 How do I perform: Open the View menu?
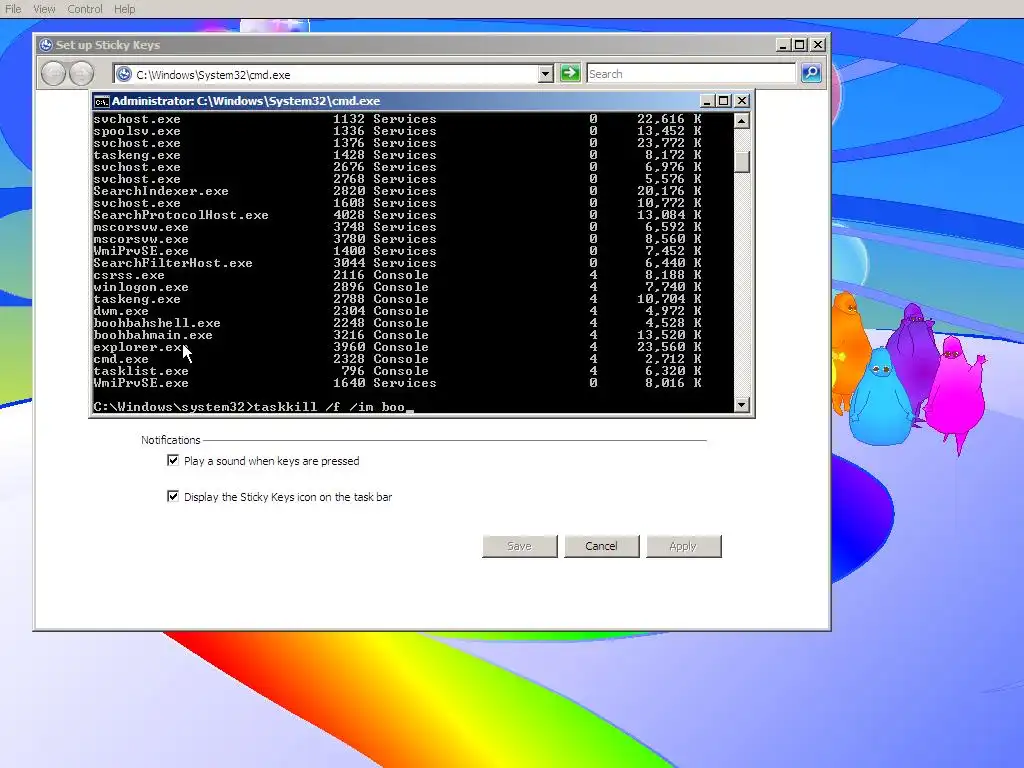[x=44, y=9]
